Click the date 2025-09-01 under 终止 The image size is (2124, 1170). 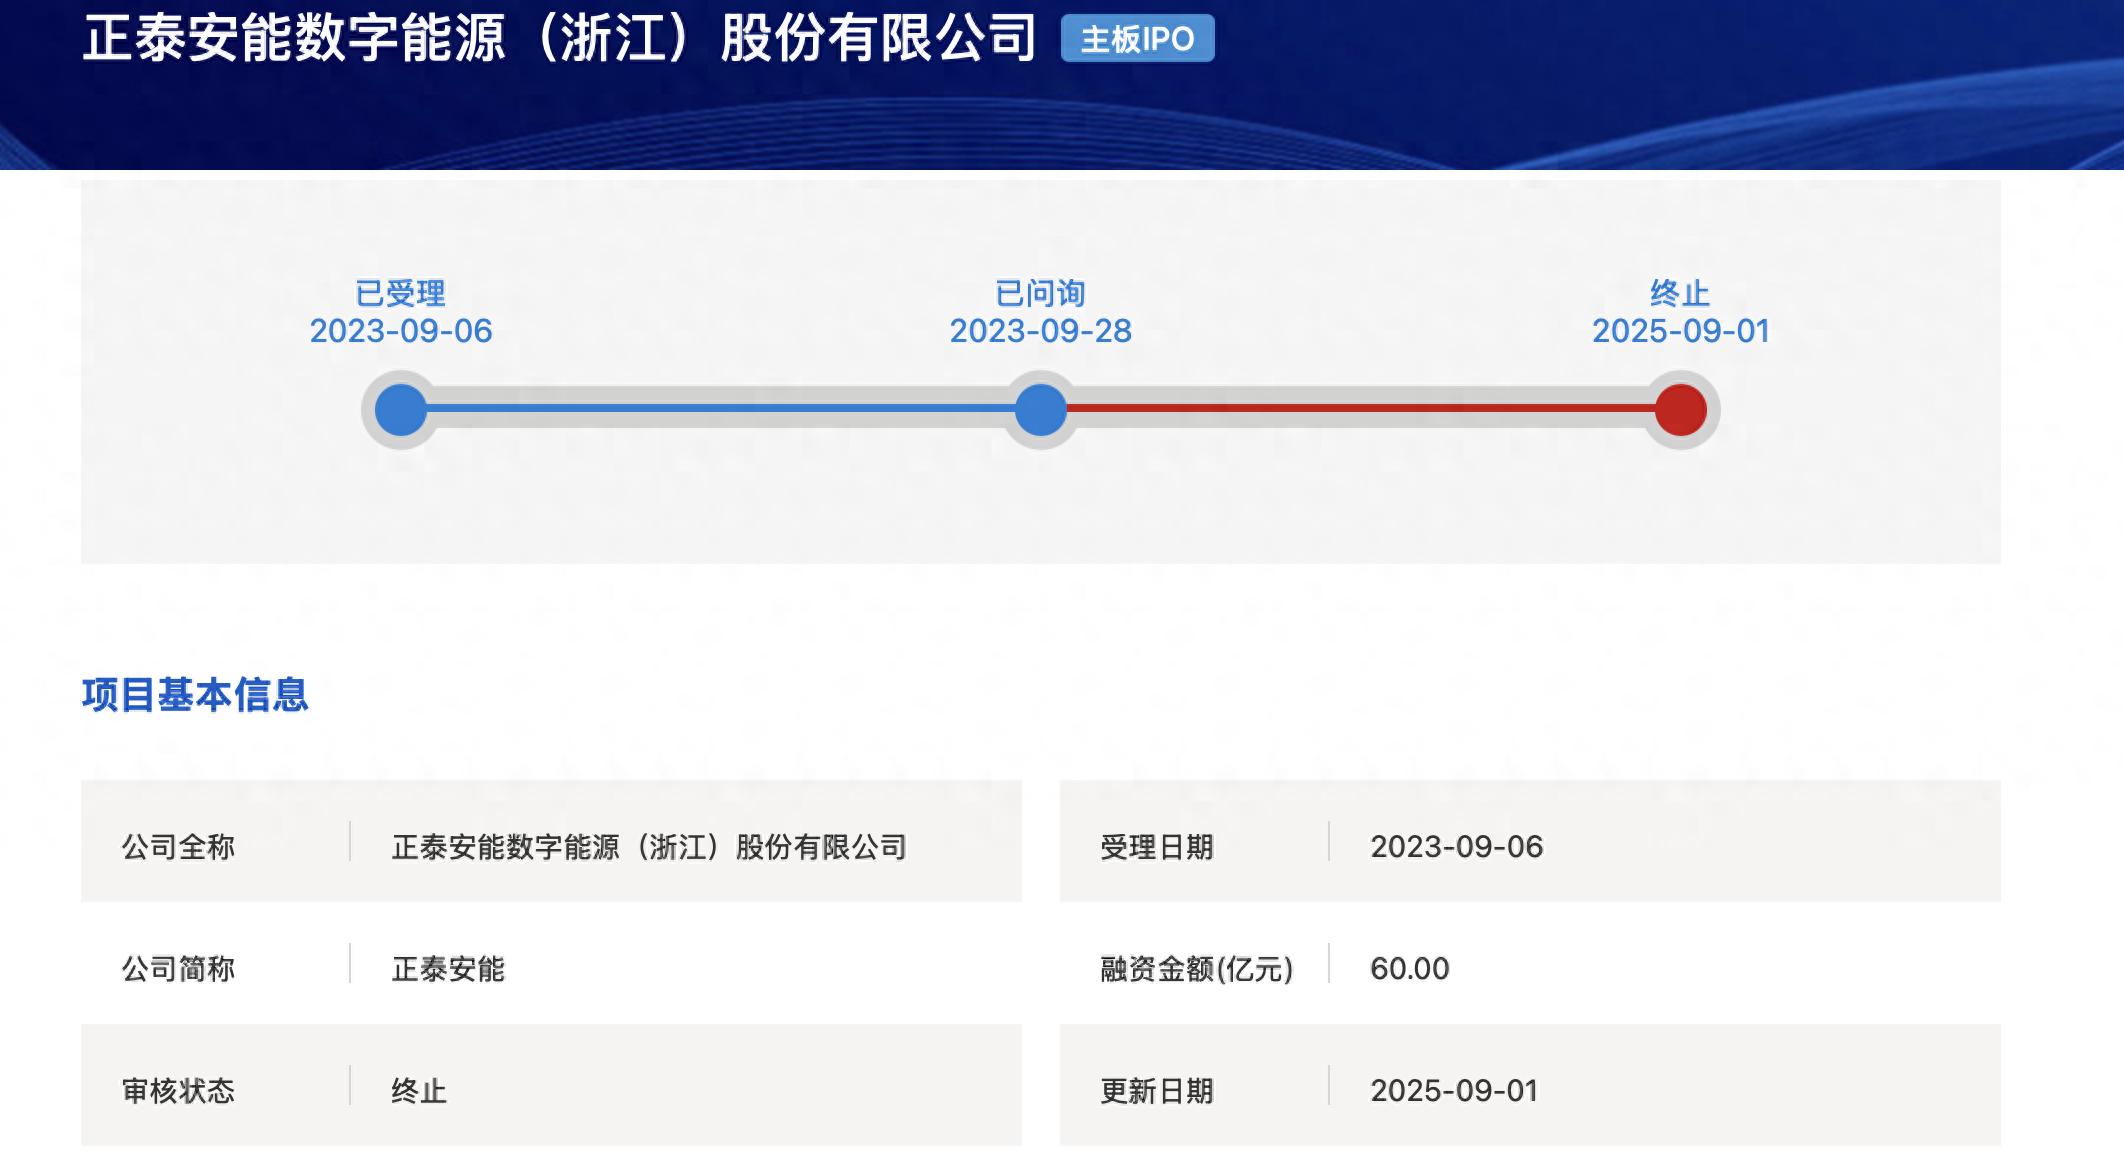click(x=1680, y=331)
